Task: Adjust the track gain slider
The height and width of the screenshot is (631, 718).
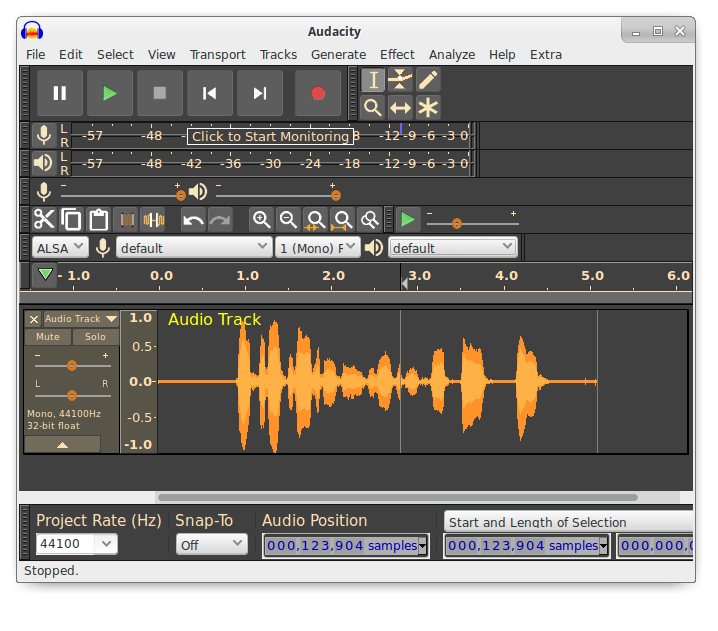Action: 71,366
